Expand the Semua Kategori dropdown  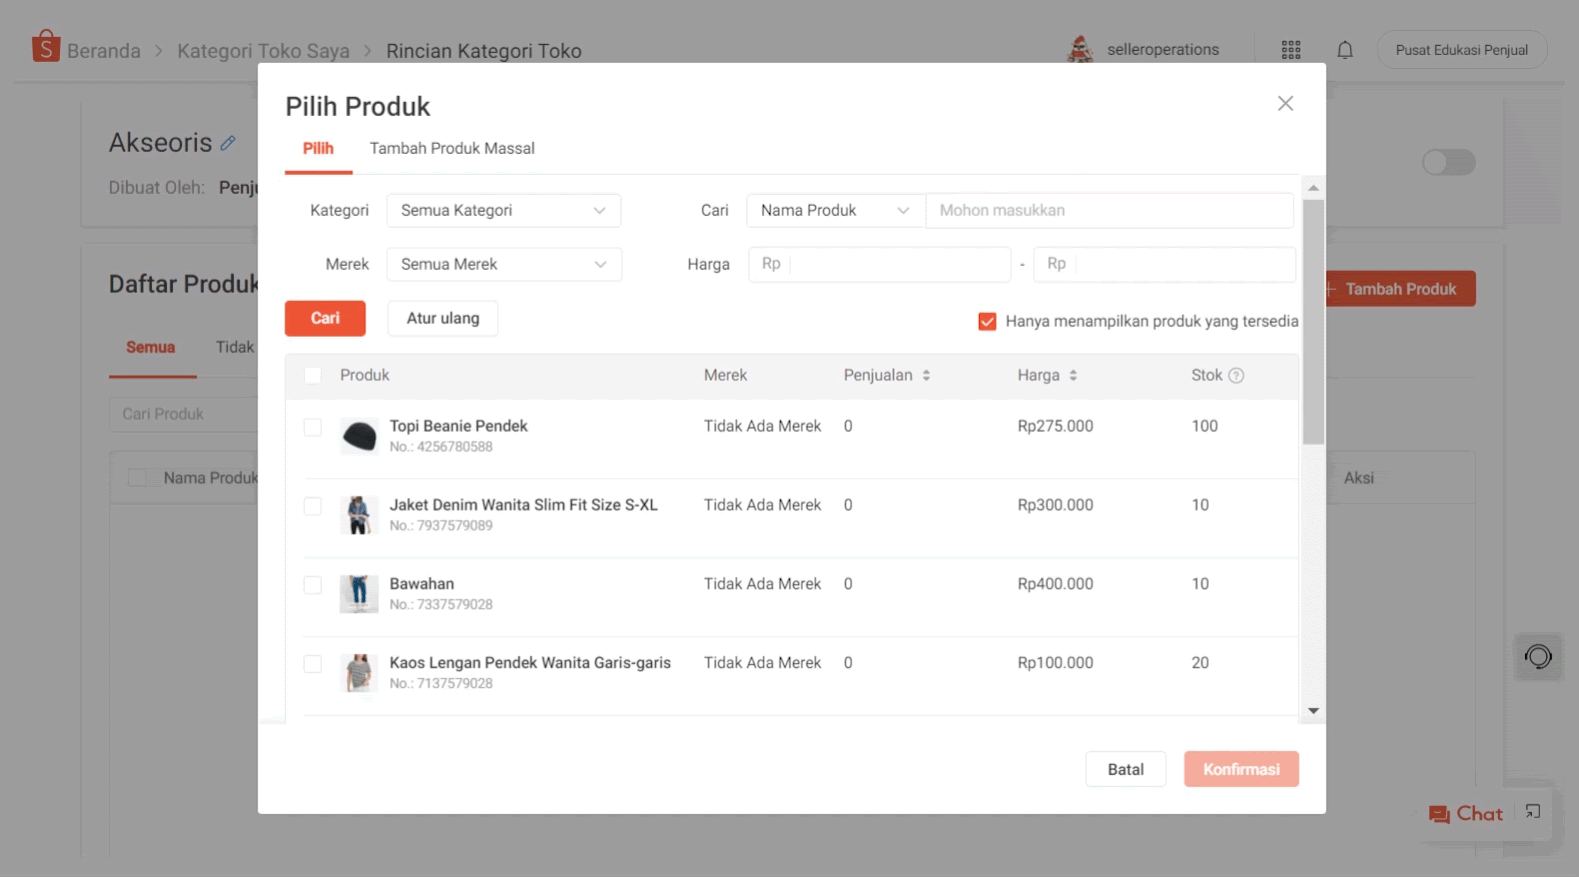point(503,211)
